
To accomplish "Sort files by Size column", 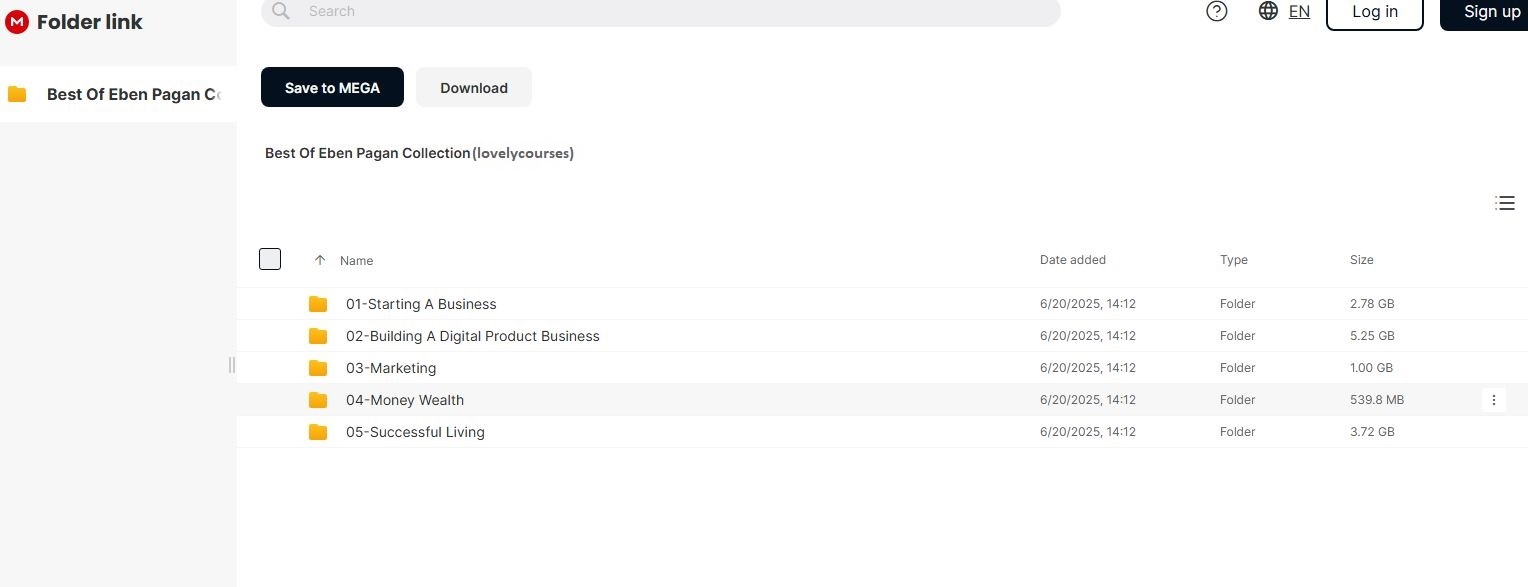I will 1361,260.
